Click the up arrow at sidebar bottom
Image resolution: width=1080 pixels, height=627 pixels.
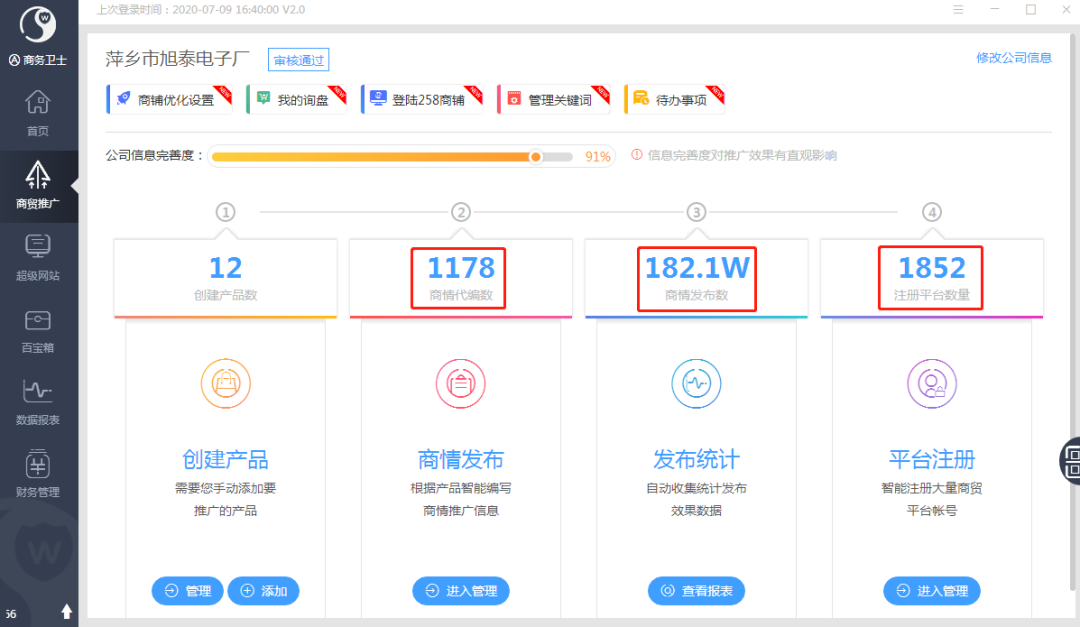tap(66, 611)
